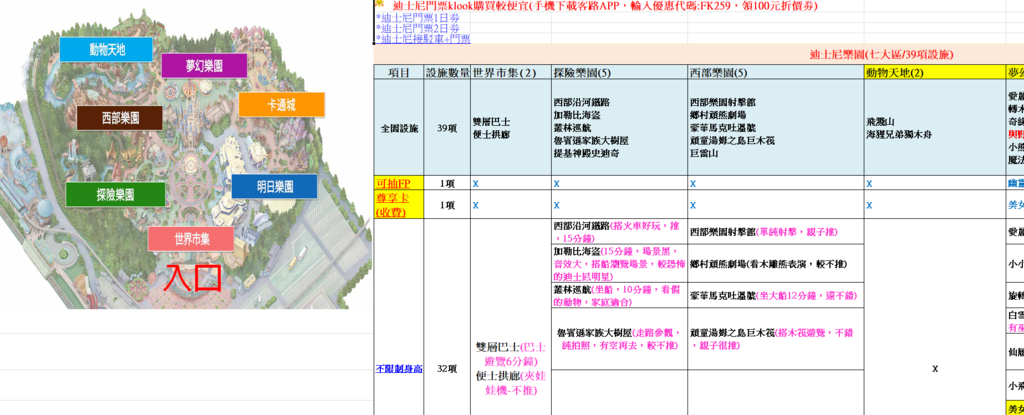Select the 西部樂園(5) column header
The image size is (1024, 415).
pos(775,73)
